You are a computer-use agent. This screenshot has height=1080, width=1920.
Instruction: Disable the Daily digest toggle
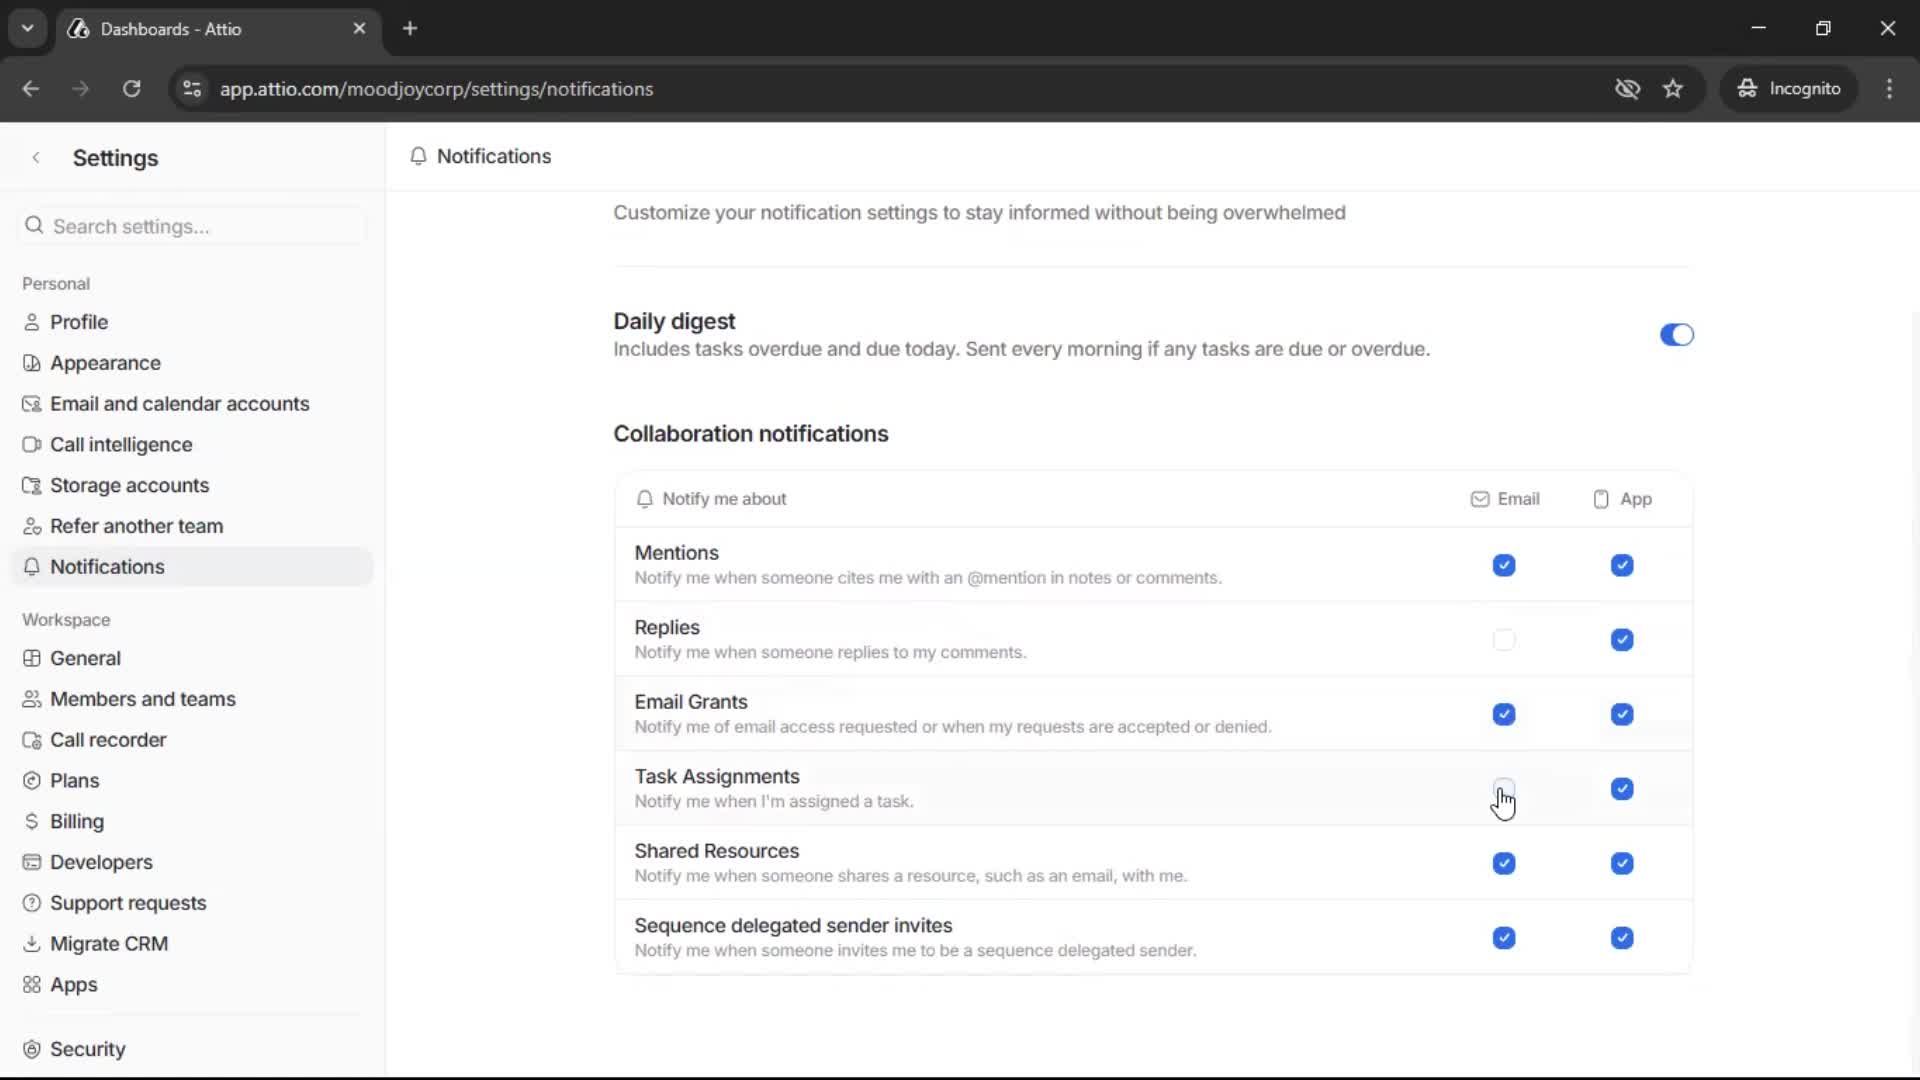[x=1676, y=334]
